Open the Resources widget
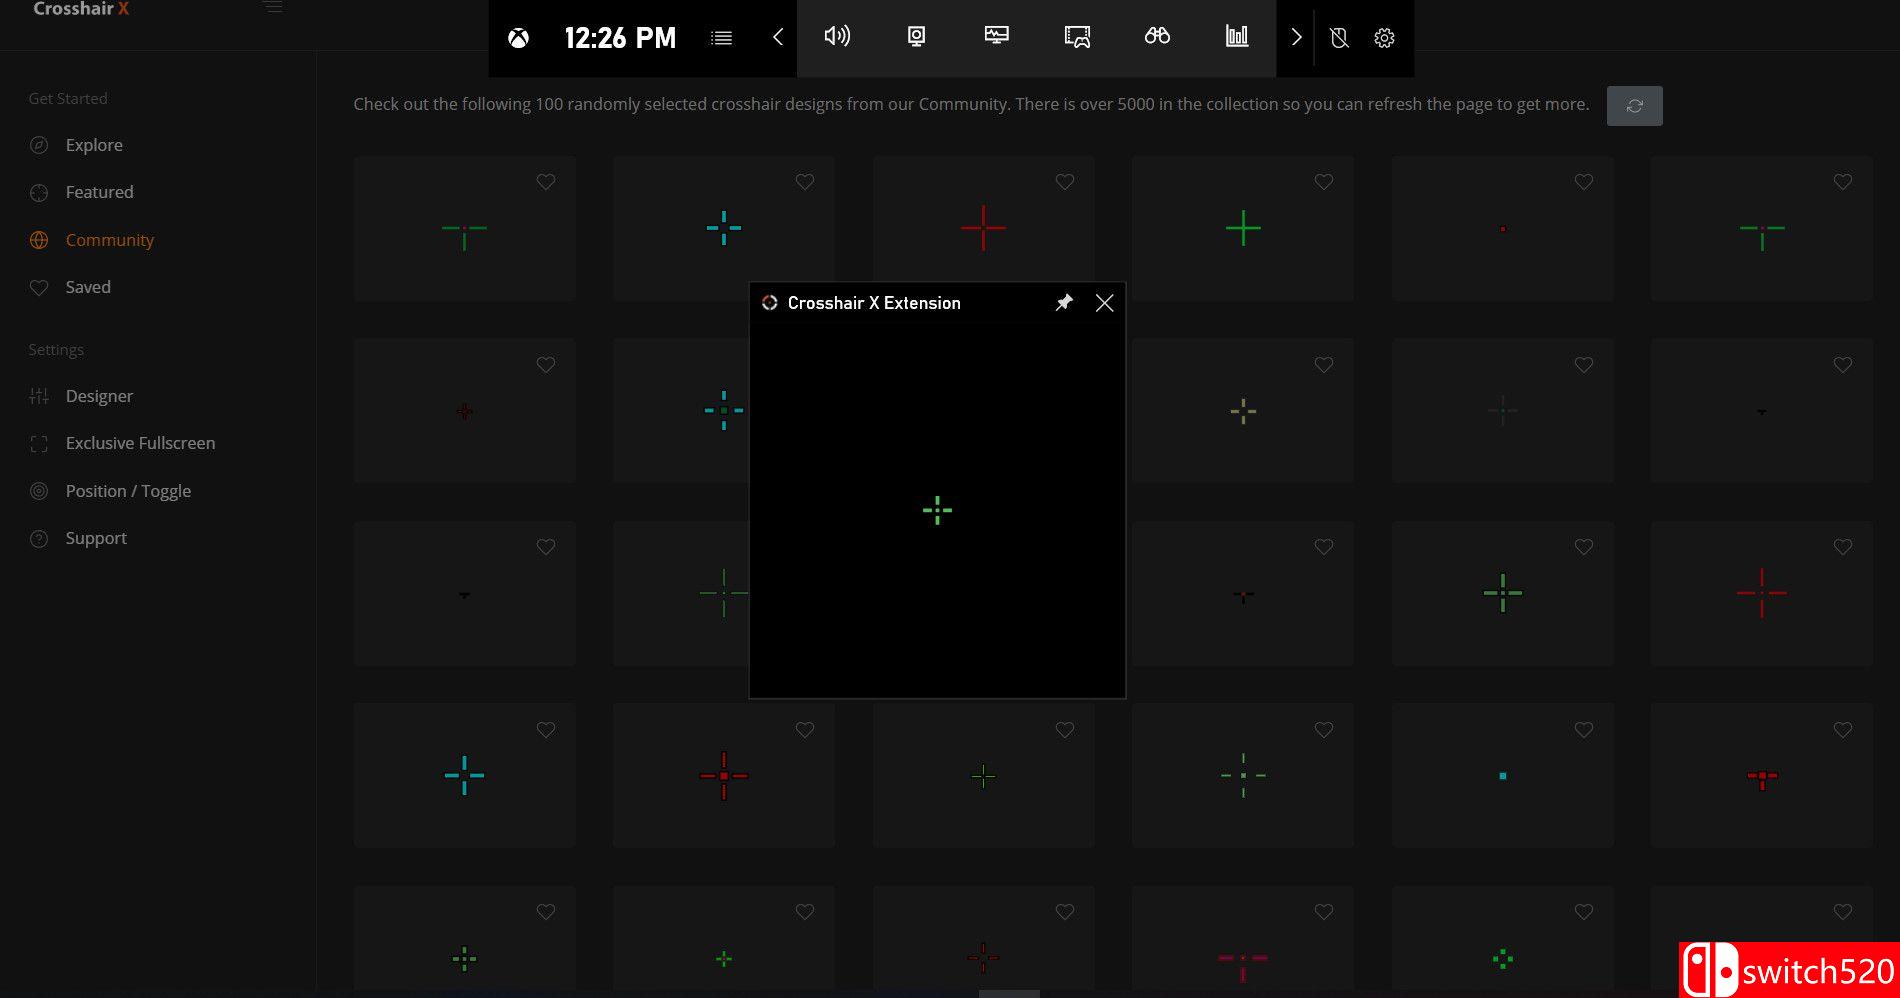This screenshot has height=998, width=1900. click(x=1237, y=37)
